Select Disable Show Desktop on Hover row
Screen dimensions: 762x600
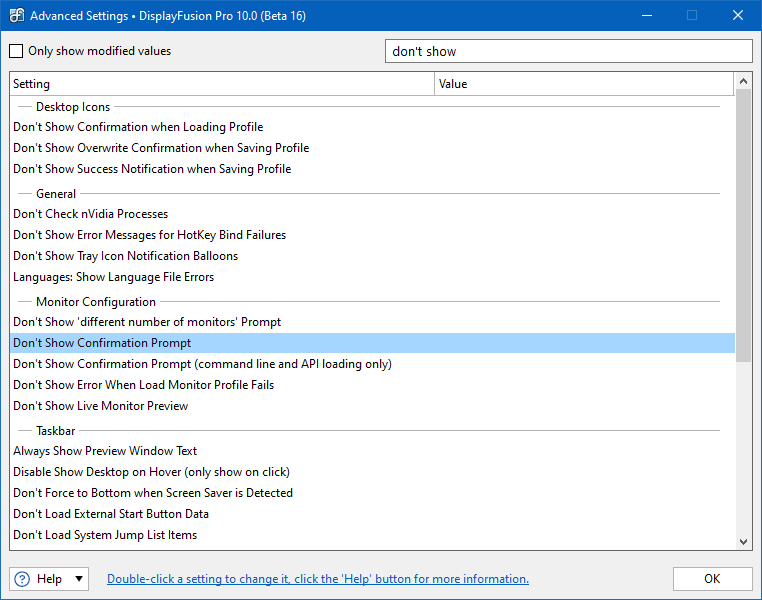(372, 472)
